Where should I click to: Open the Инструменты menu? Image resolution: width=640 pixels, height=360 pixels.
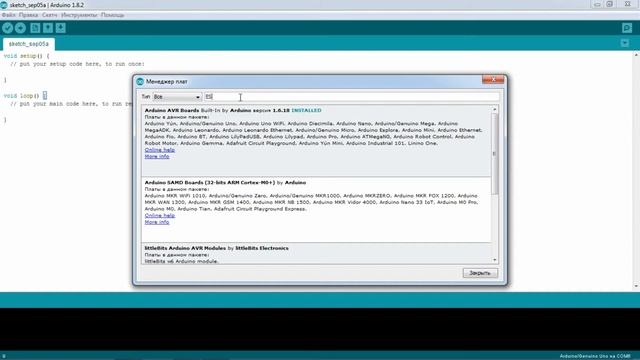tap(79, 15)
